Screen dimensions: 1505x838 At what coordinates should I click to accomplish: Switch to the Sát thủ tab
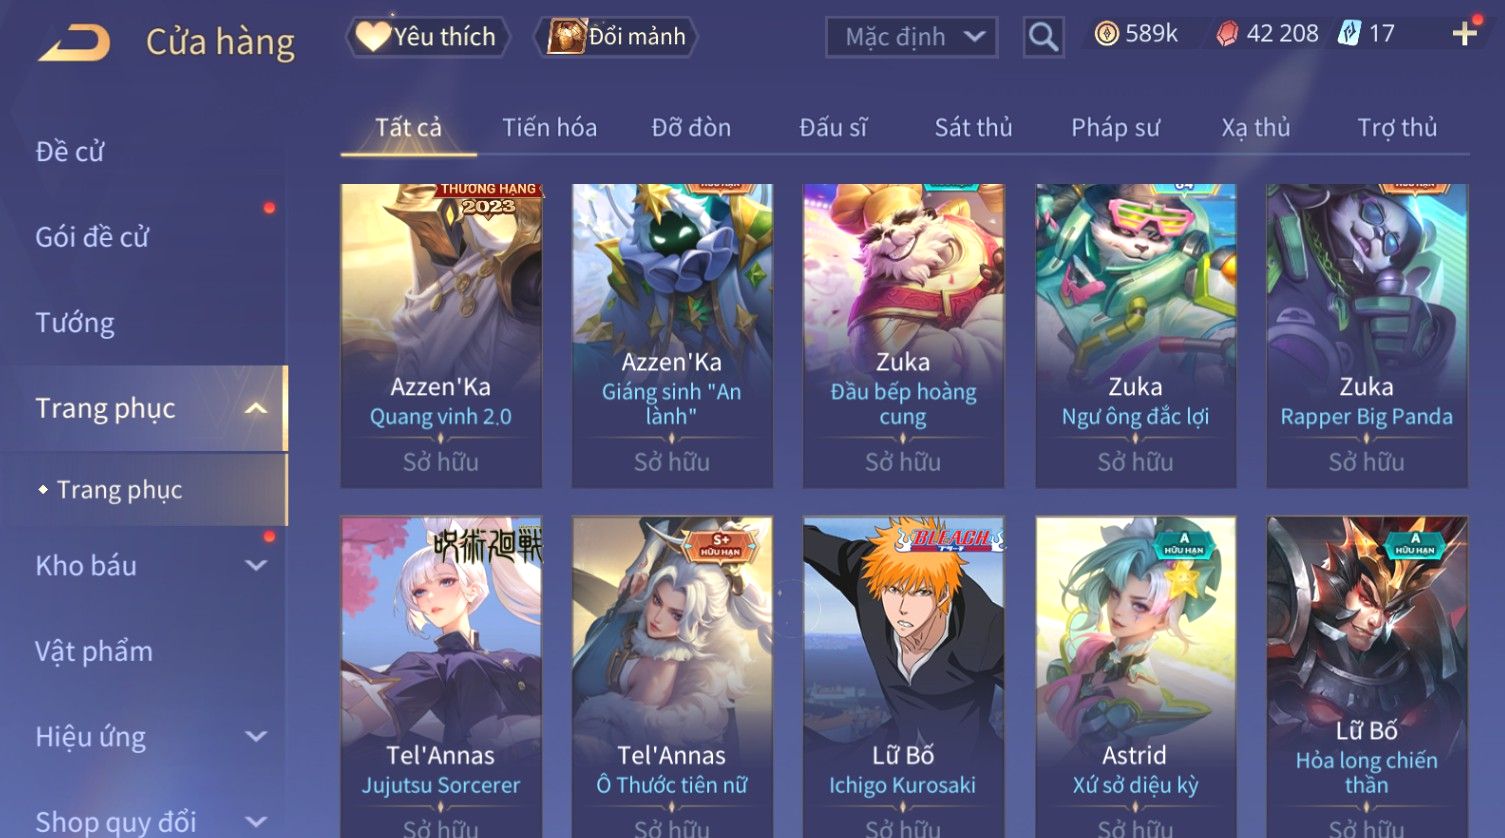[x=973, y=128]
